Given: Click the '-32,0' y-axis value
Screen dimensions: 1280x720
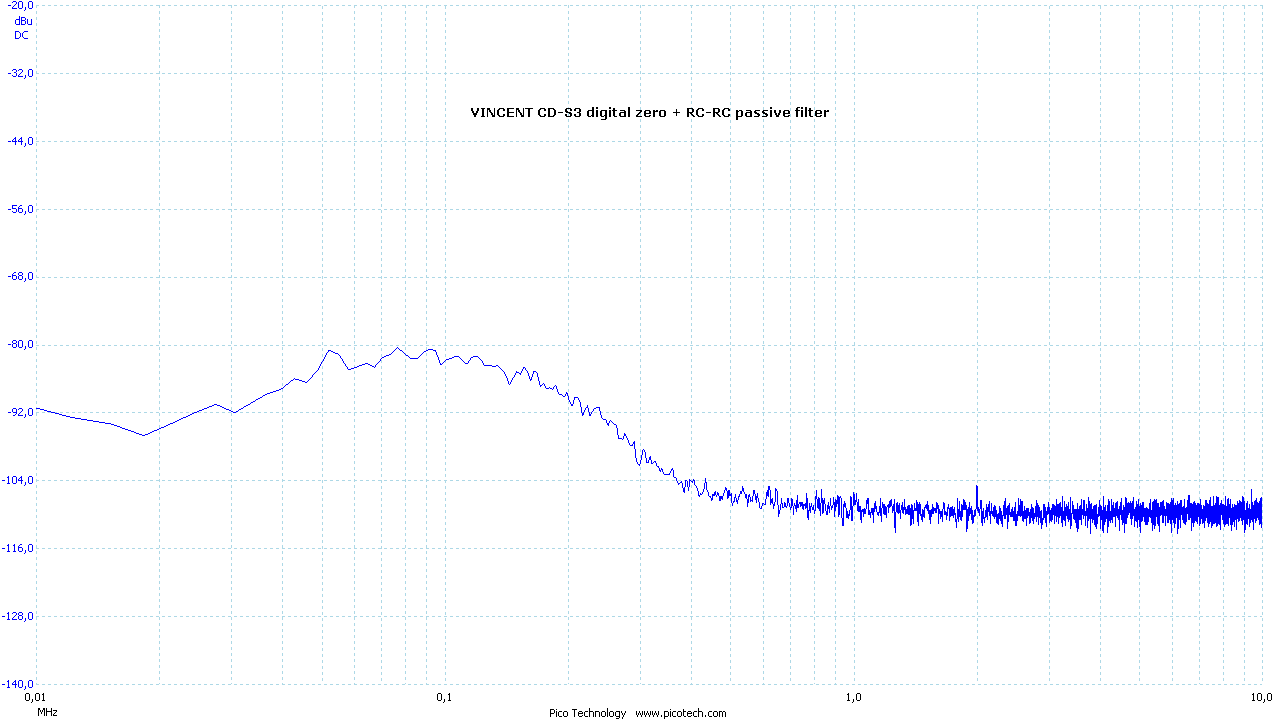Looking at the screenshot, I should pyautogui.click(x=20, y=73).
